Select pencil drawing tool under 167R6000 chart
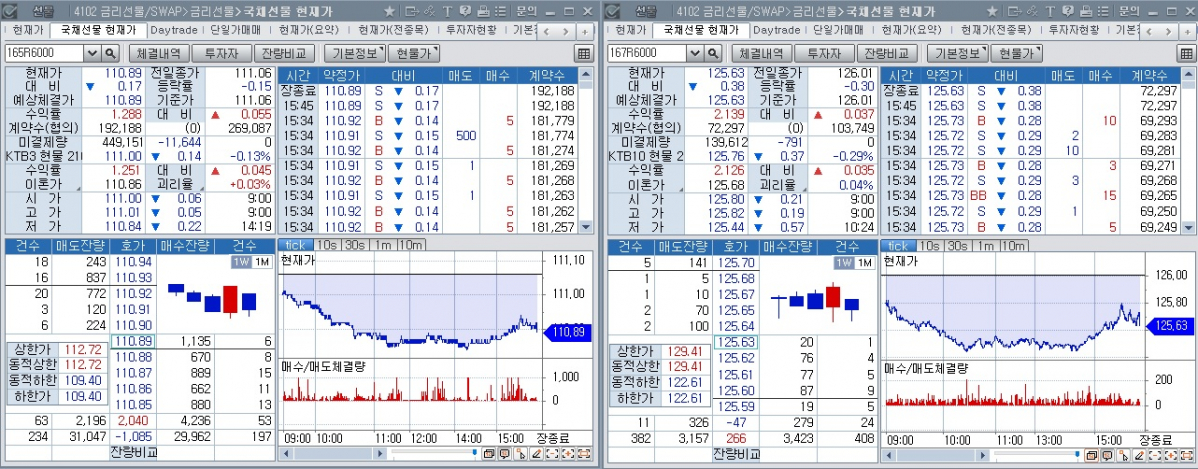 click(1140, 455)
